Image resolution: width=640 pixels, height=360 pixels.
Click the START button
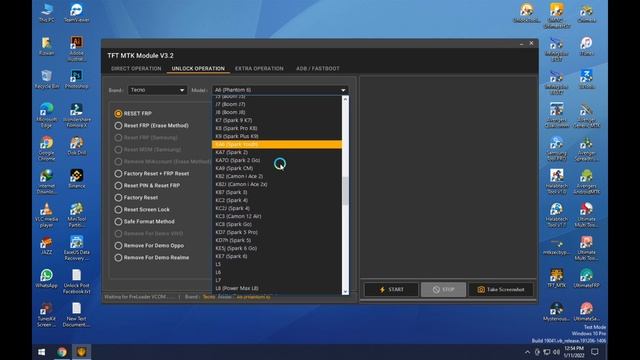(391, 289)
